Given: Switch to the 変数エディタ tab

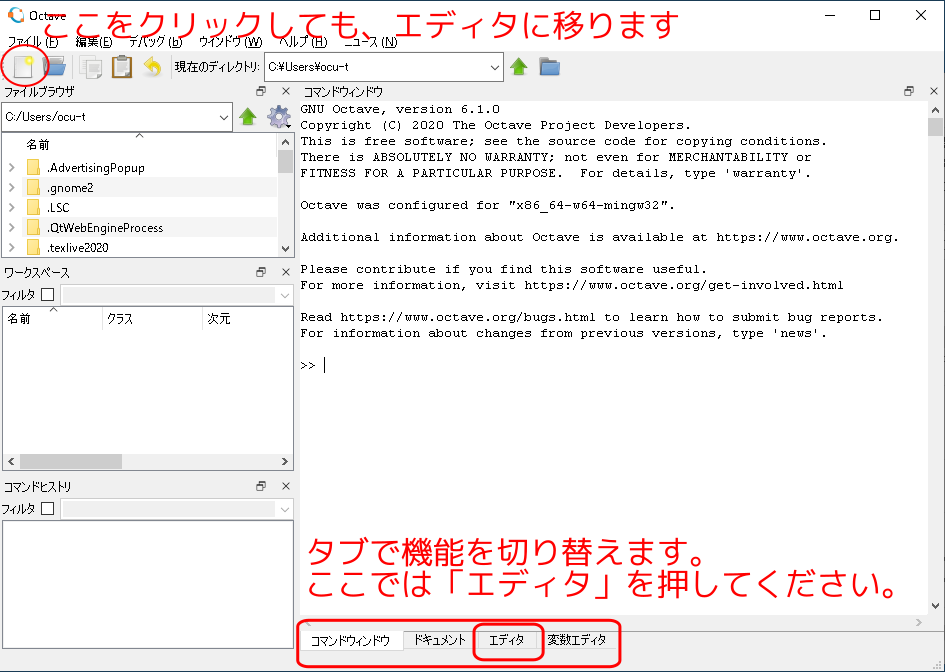Looking at the screenshot, I should (x=577, y=640).
